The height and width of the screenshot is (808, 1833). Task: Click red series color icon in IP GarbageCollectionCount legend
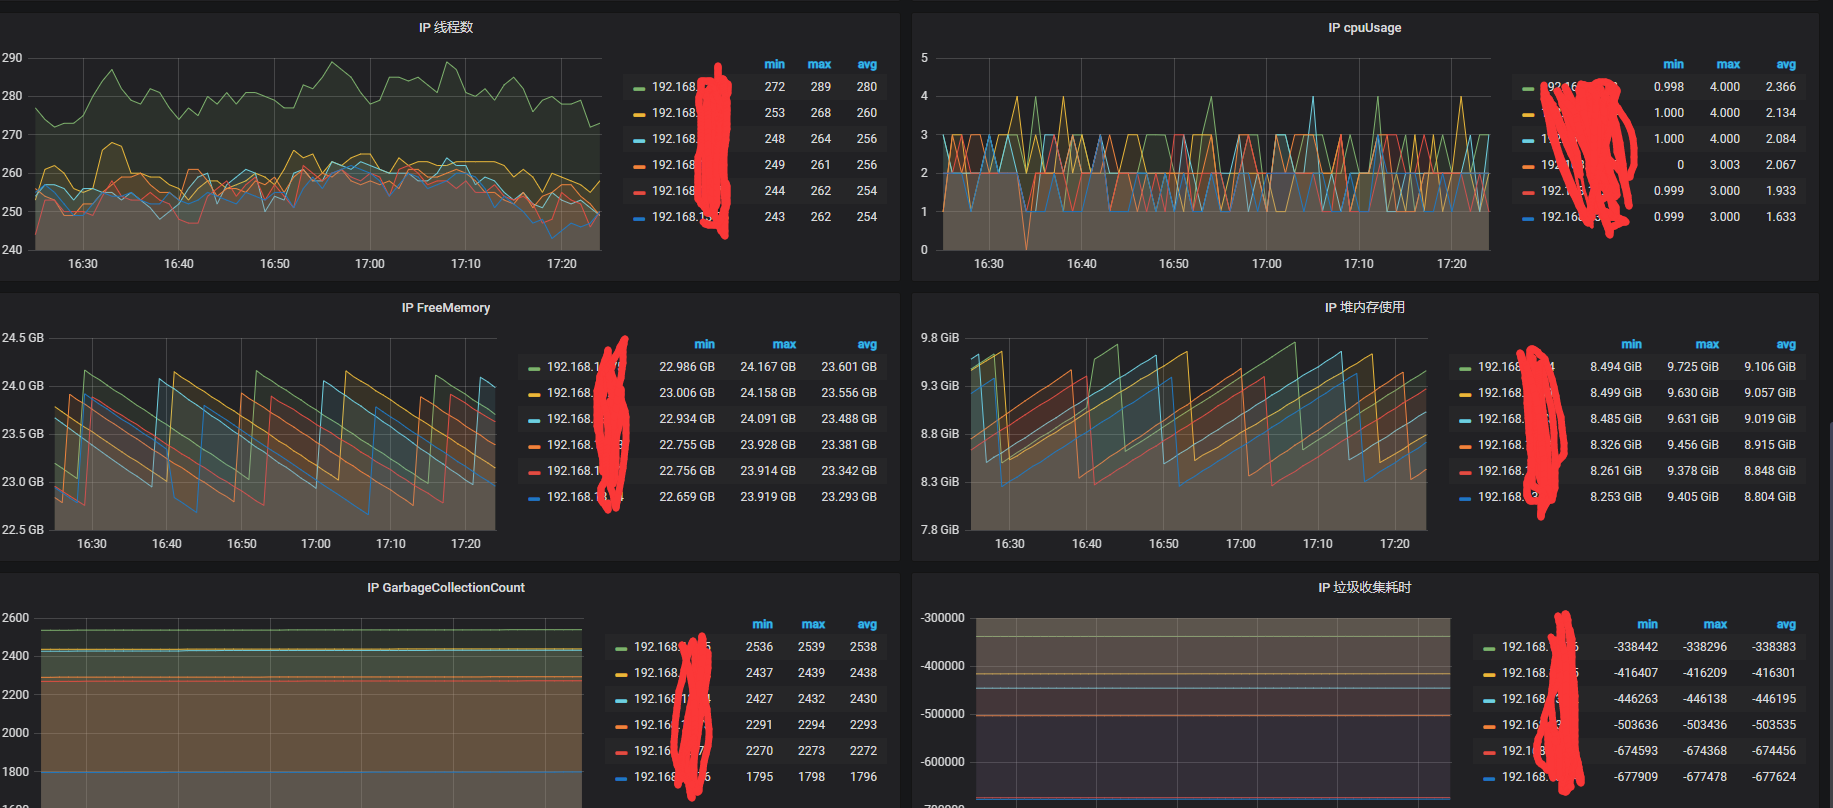(621, 752)
